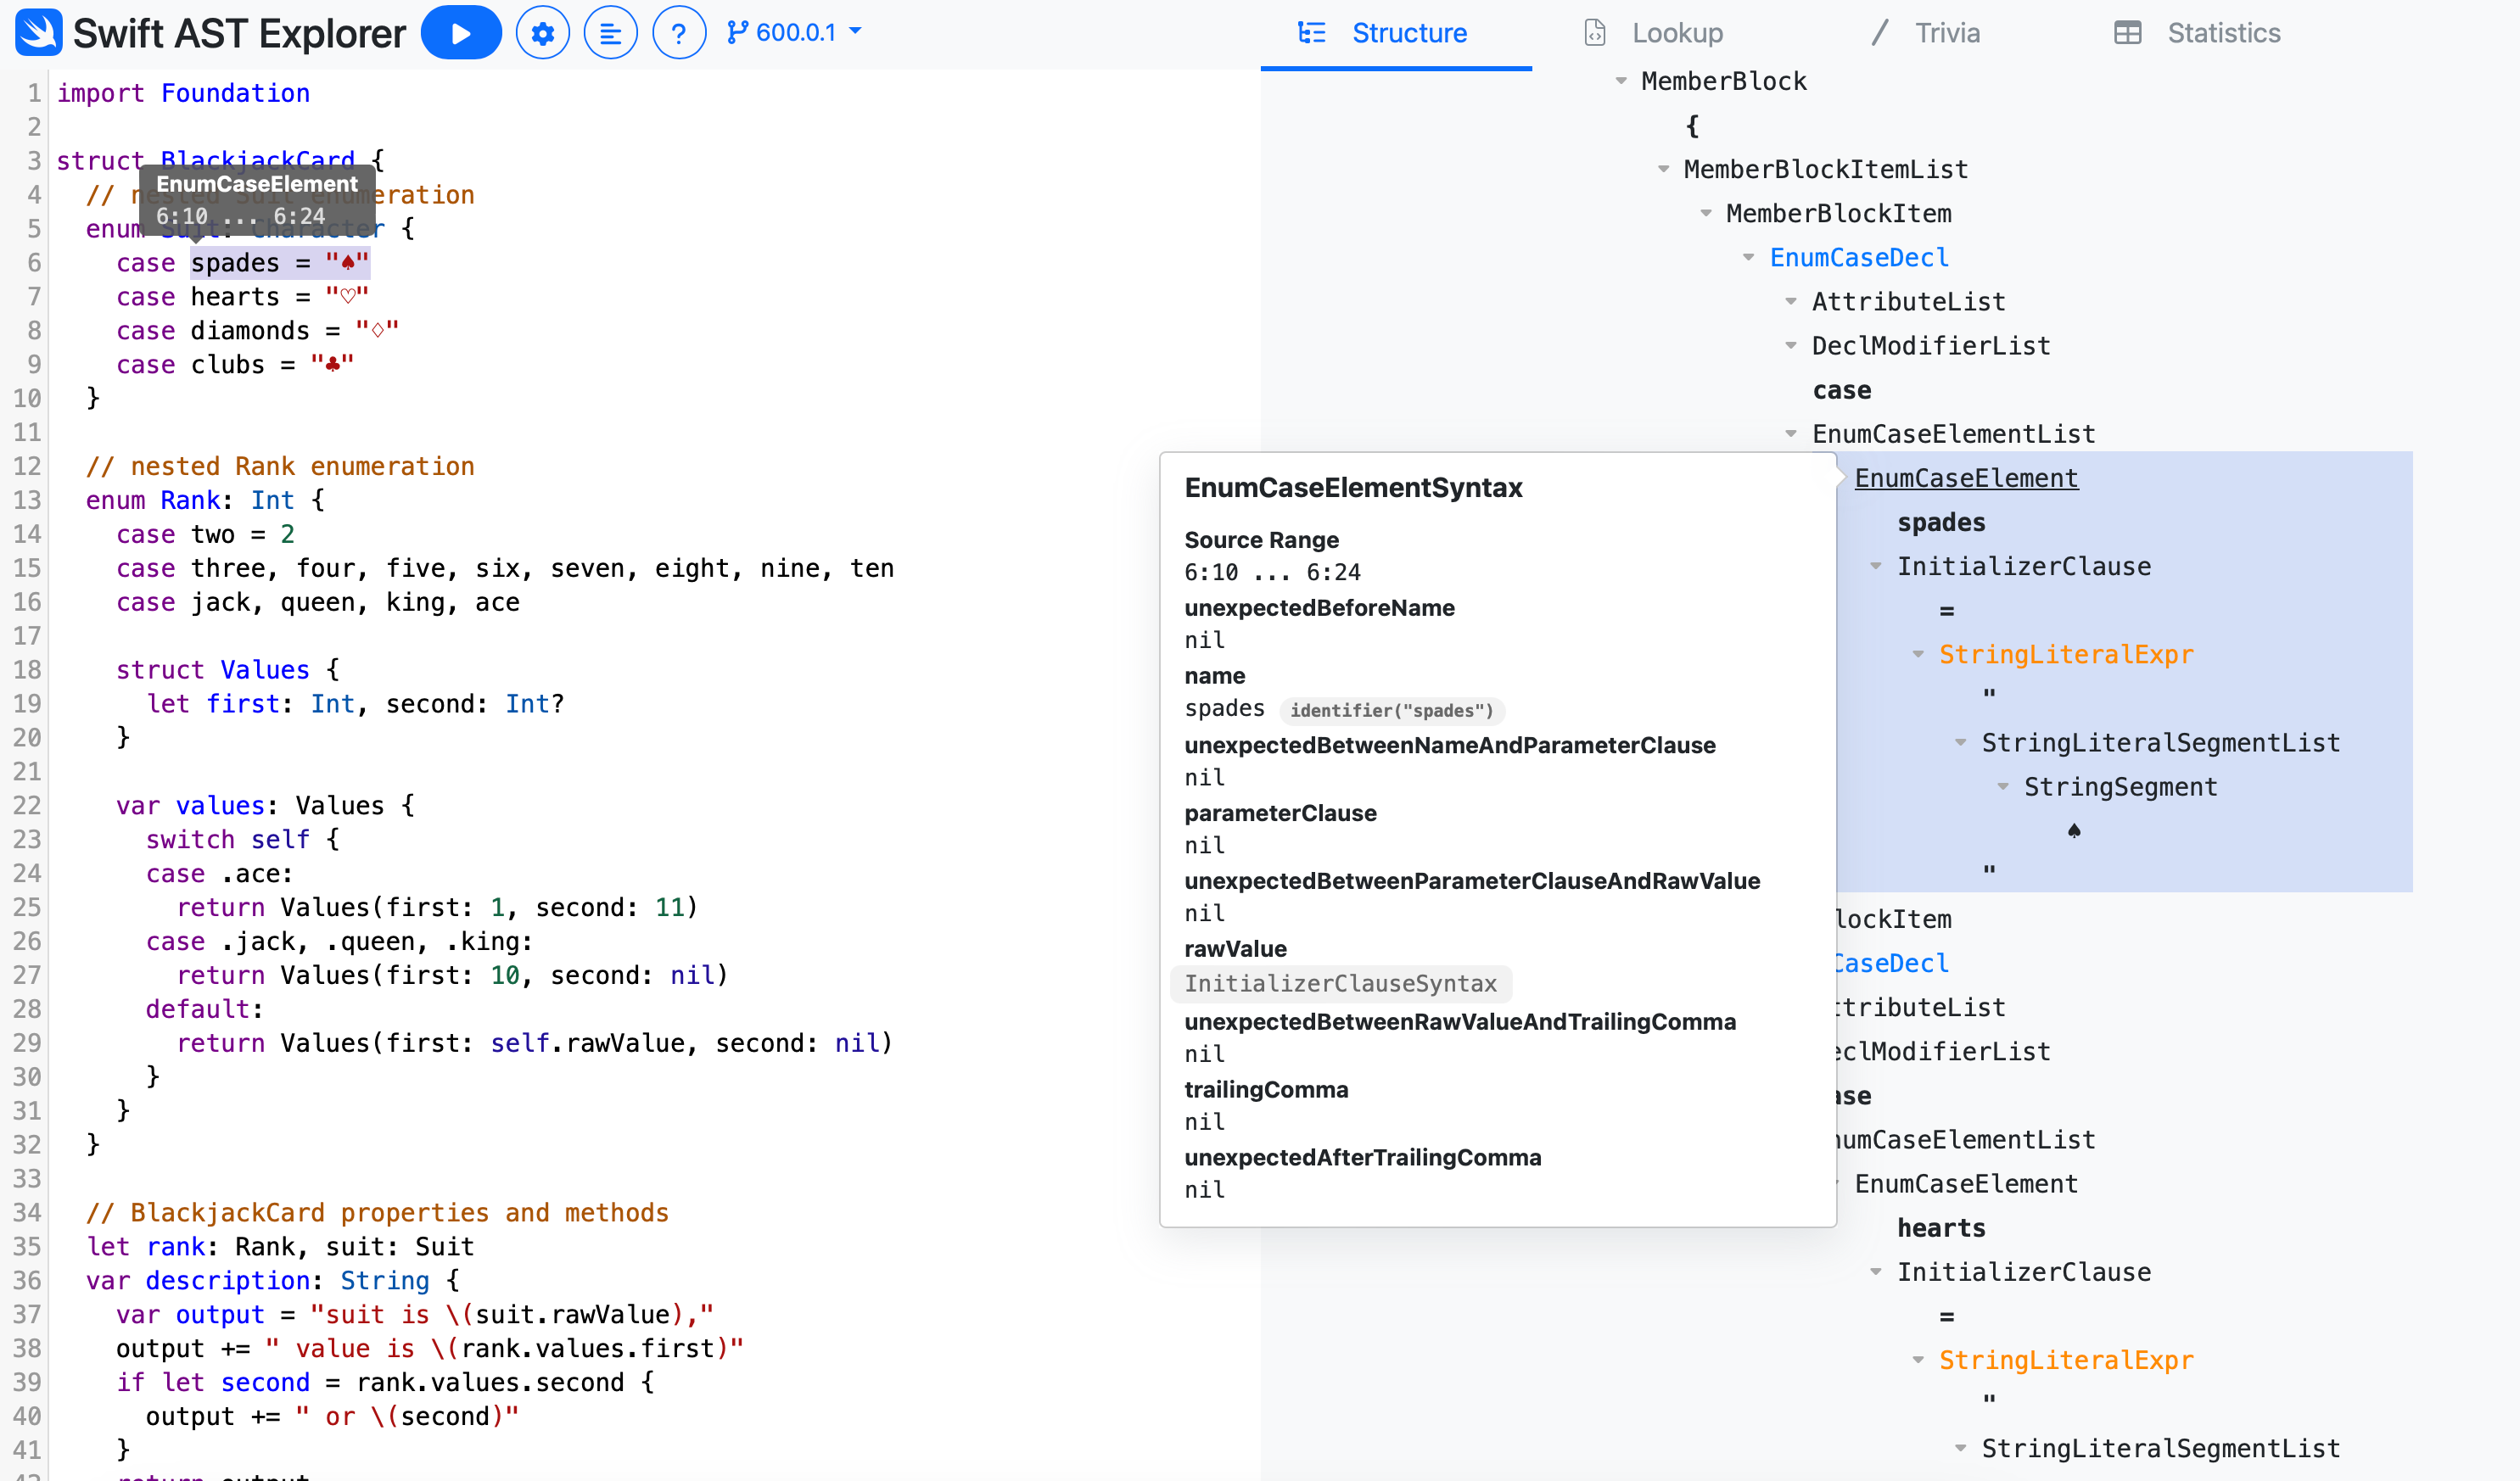
Task: Collapse the StringLiteralSegmentList node
Action: pyautogui.click(x=1960, y=742)
